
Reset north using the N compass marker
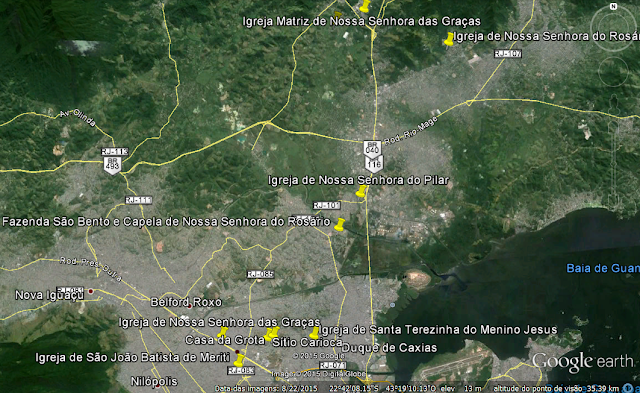613,6
